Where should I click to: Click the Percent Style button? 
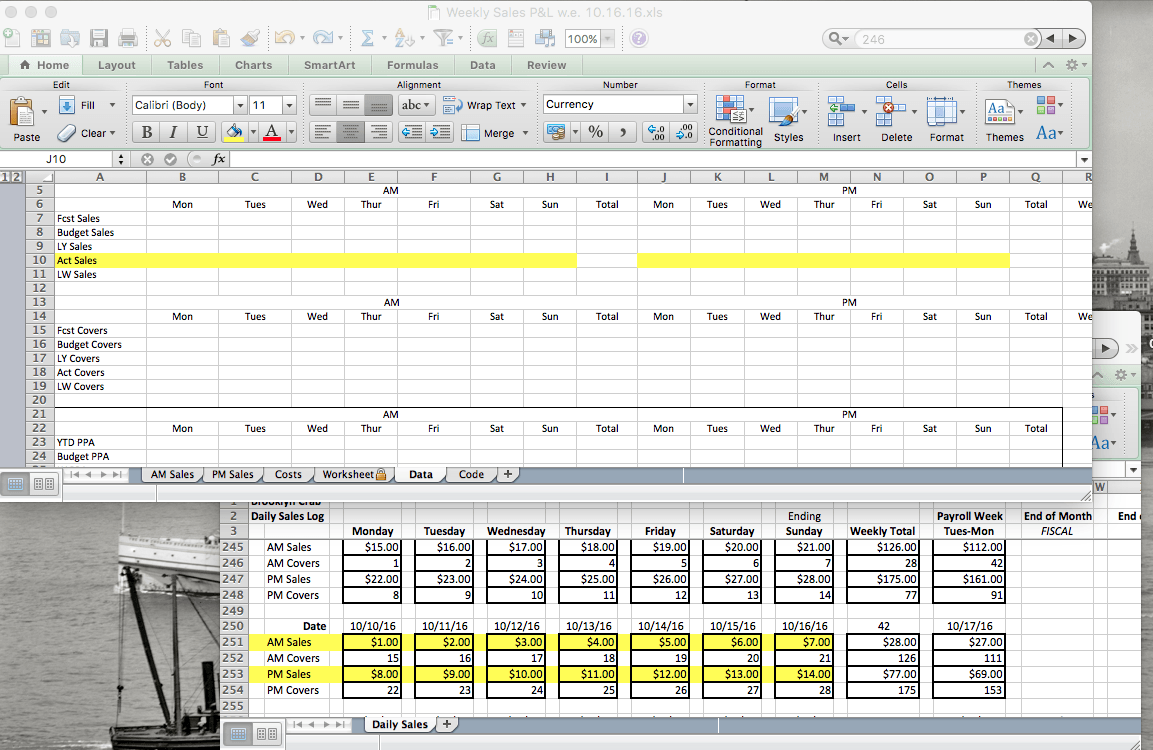coord(595,132)
